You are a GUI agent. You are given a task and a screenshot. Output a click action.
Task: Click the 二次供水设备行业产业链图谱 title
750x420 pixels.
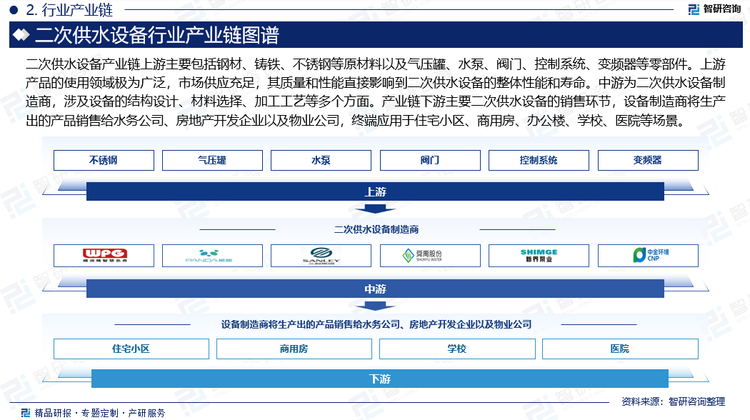(x=157, y=35)
